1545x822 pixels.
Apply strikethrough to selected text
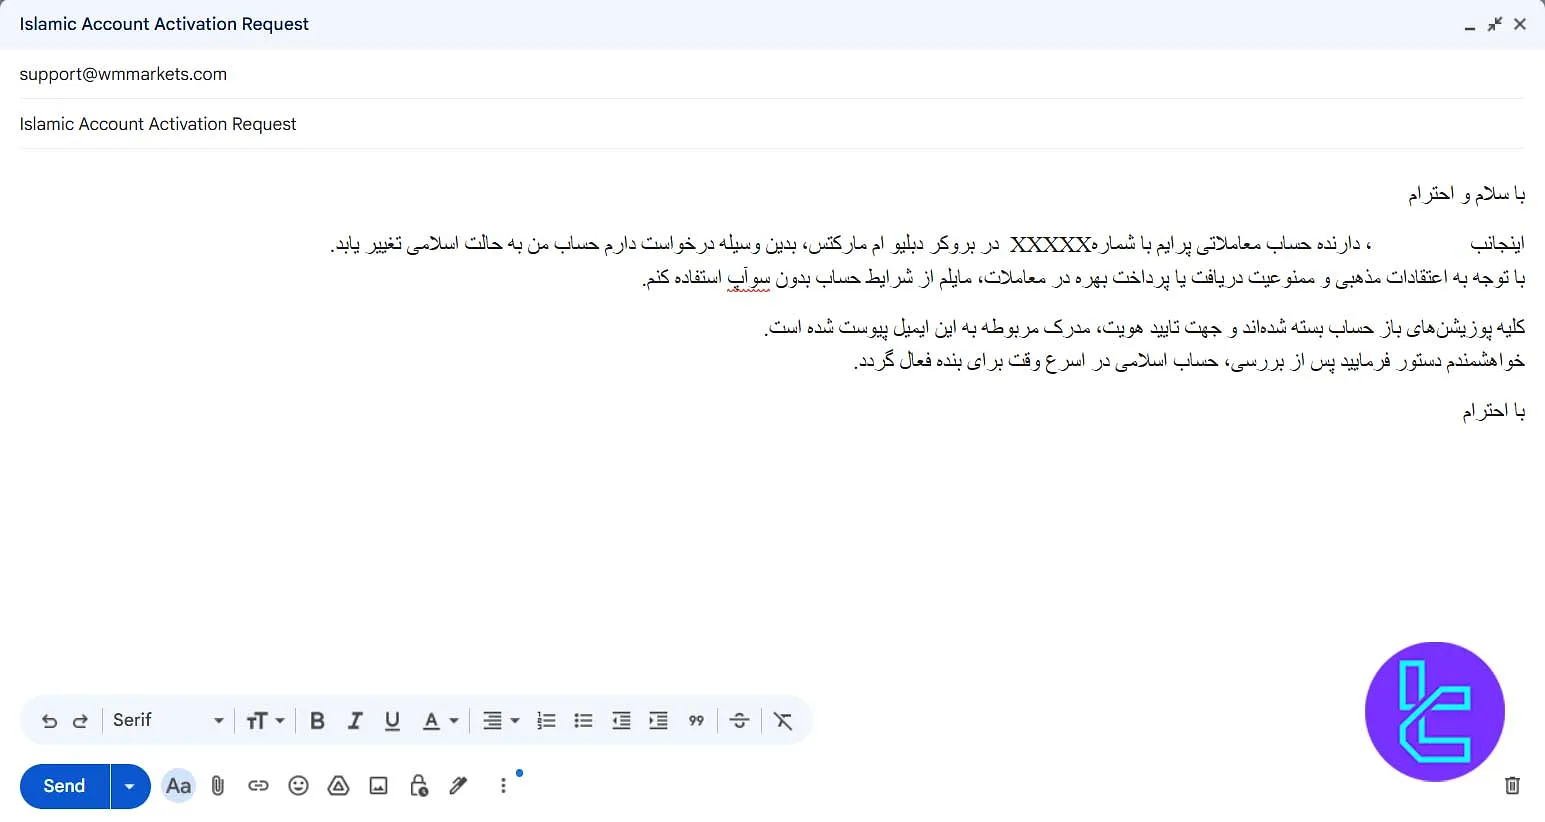click(x=739, y=720)
